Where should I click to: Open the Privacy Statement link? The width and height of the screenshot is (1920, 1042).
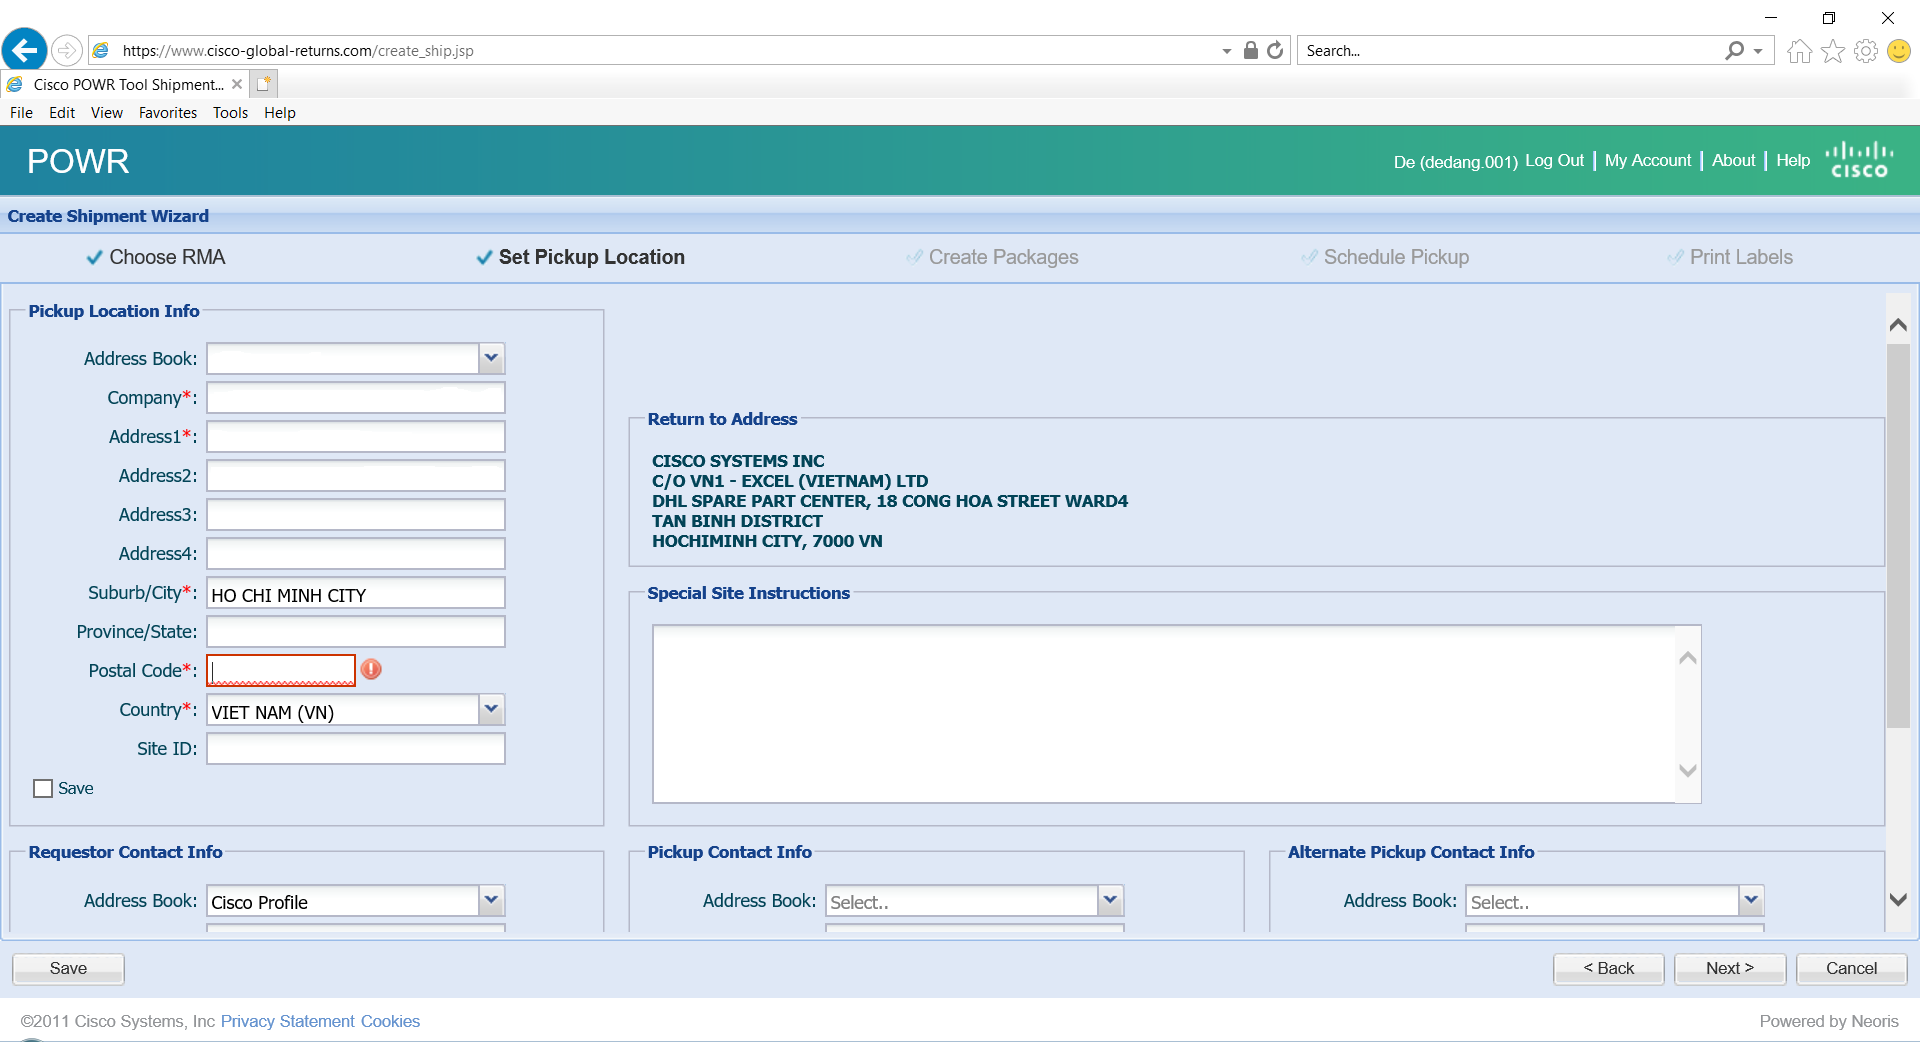click(x=288, y=1021)
